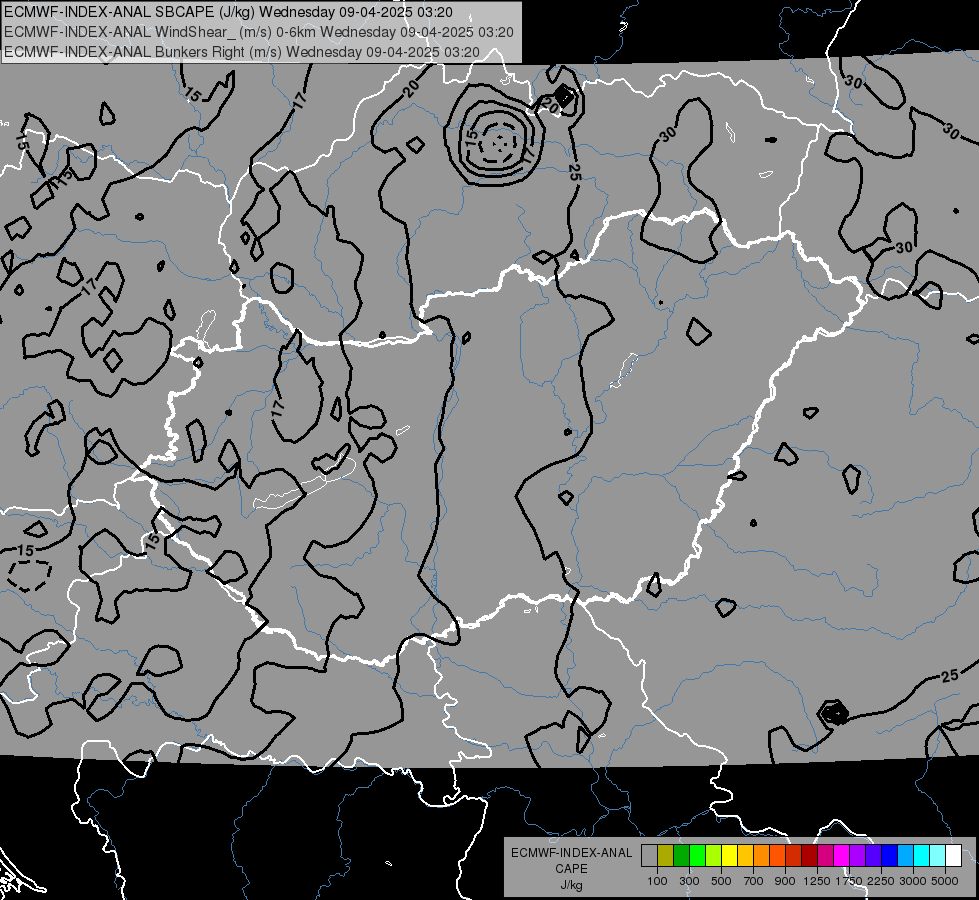Viewport: 979px width, 900px height.
Task: Click the 700 legend value label
Action: click(x=753, y=881)
